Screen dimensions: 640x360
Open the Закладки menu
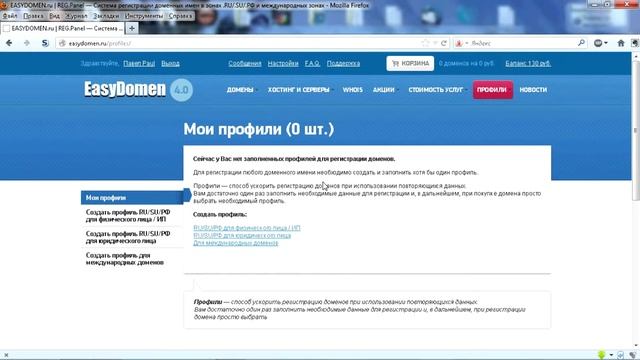click(106, 16)
